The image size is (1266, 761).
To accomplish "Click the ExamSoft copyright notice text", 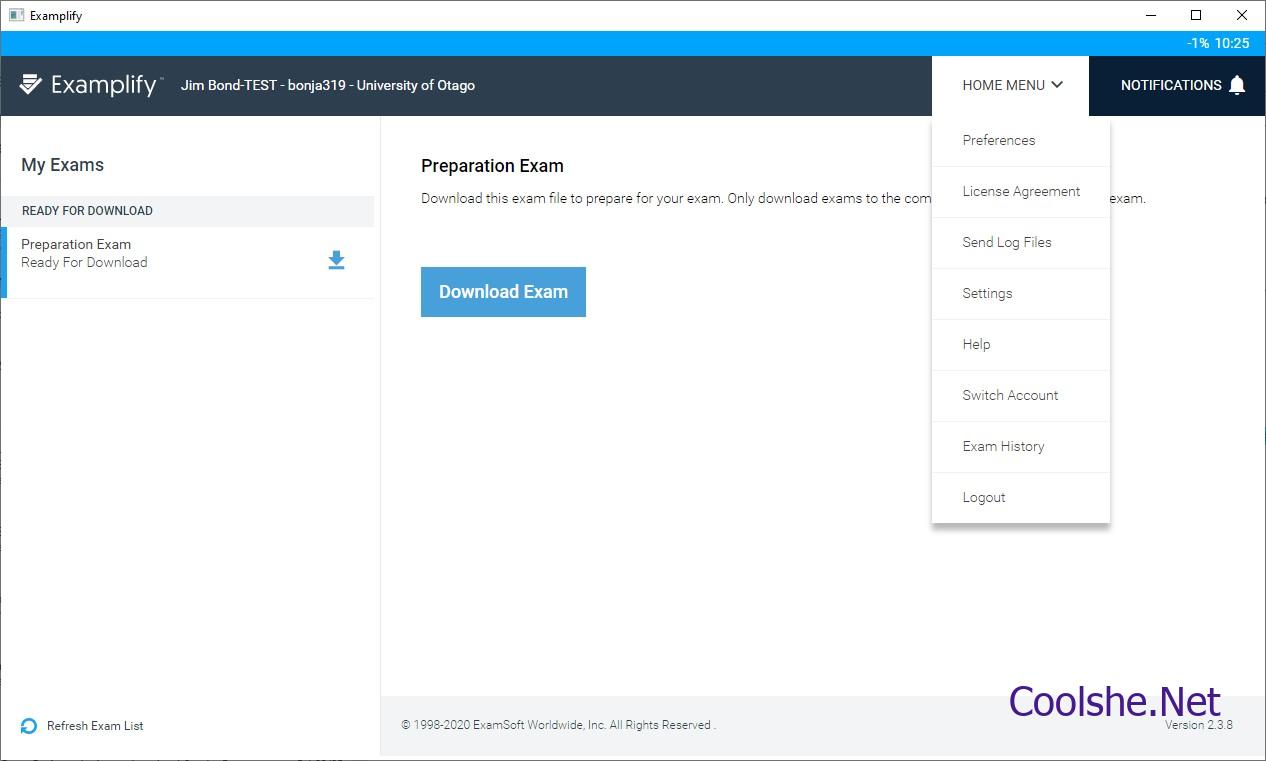I will [558, 725].
